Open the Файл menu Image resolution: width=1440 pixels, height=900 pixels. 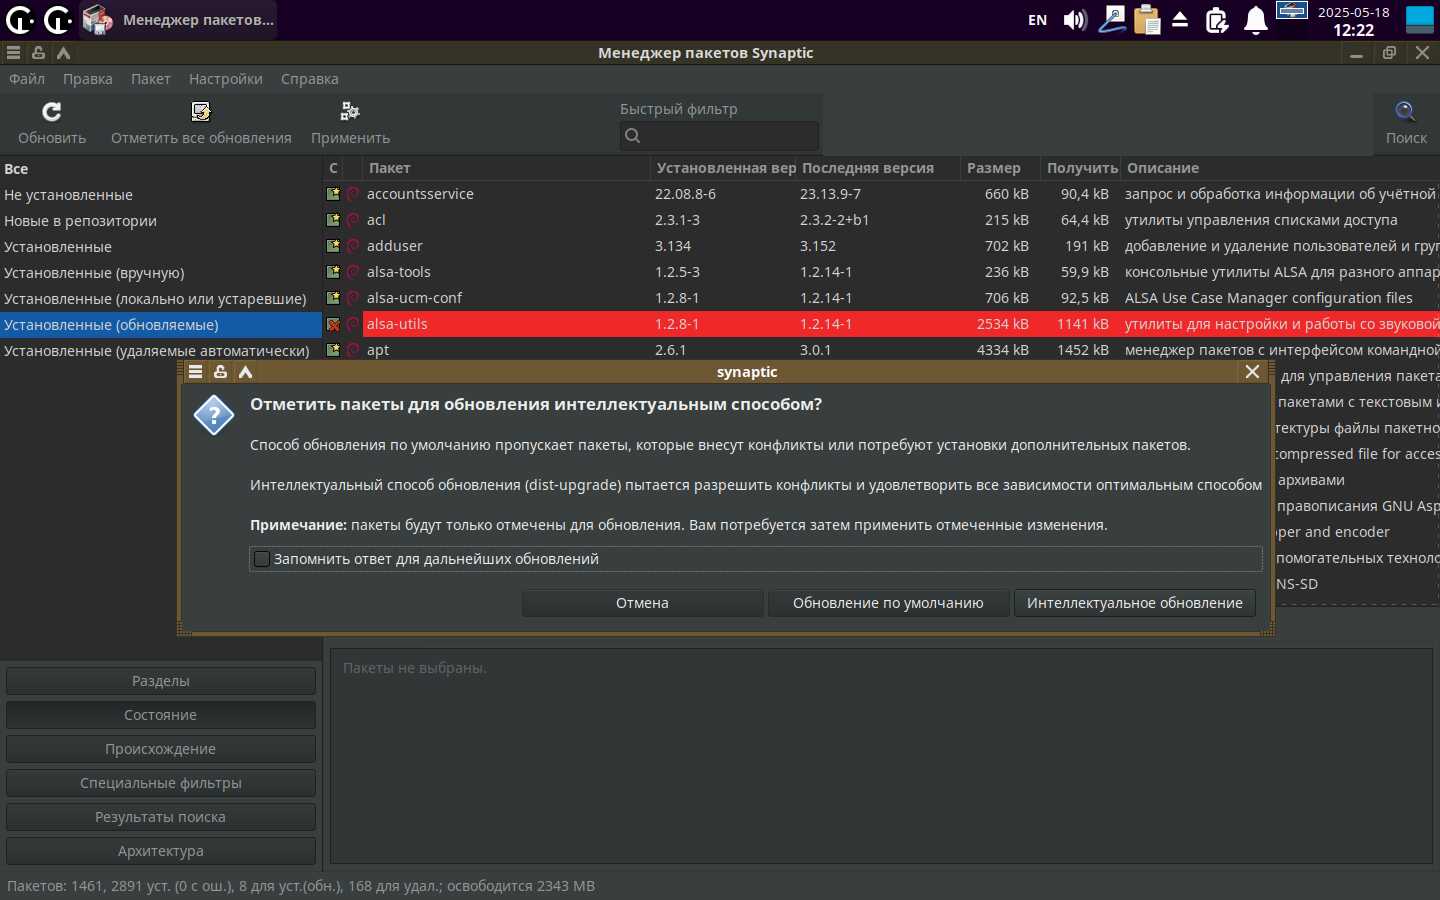tap(27, 79)
